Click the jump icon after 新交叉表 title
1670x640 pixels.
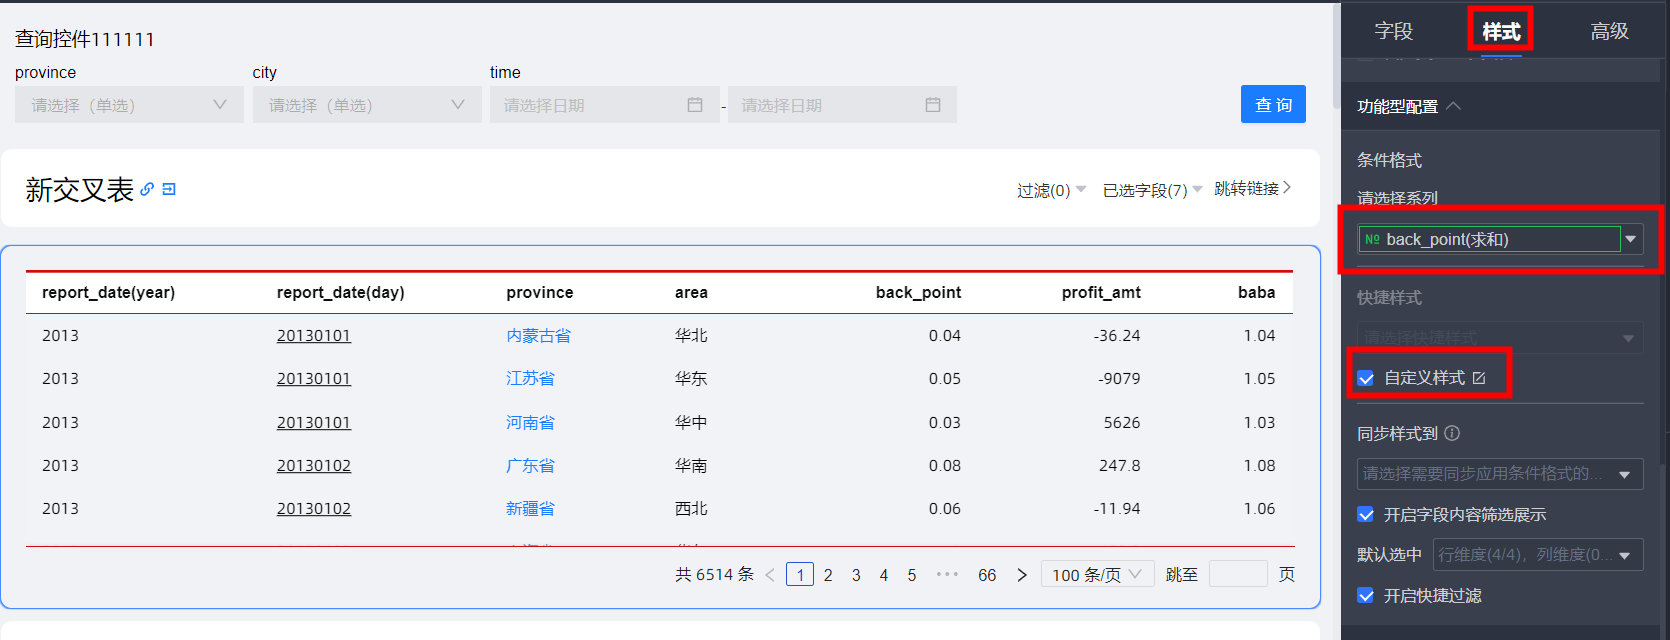169,189
